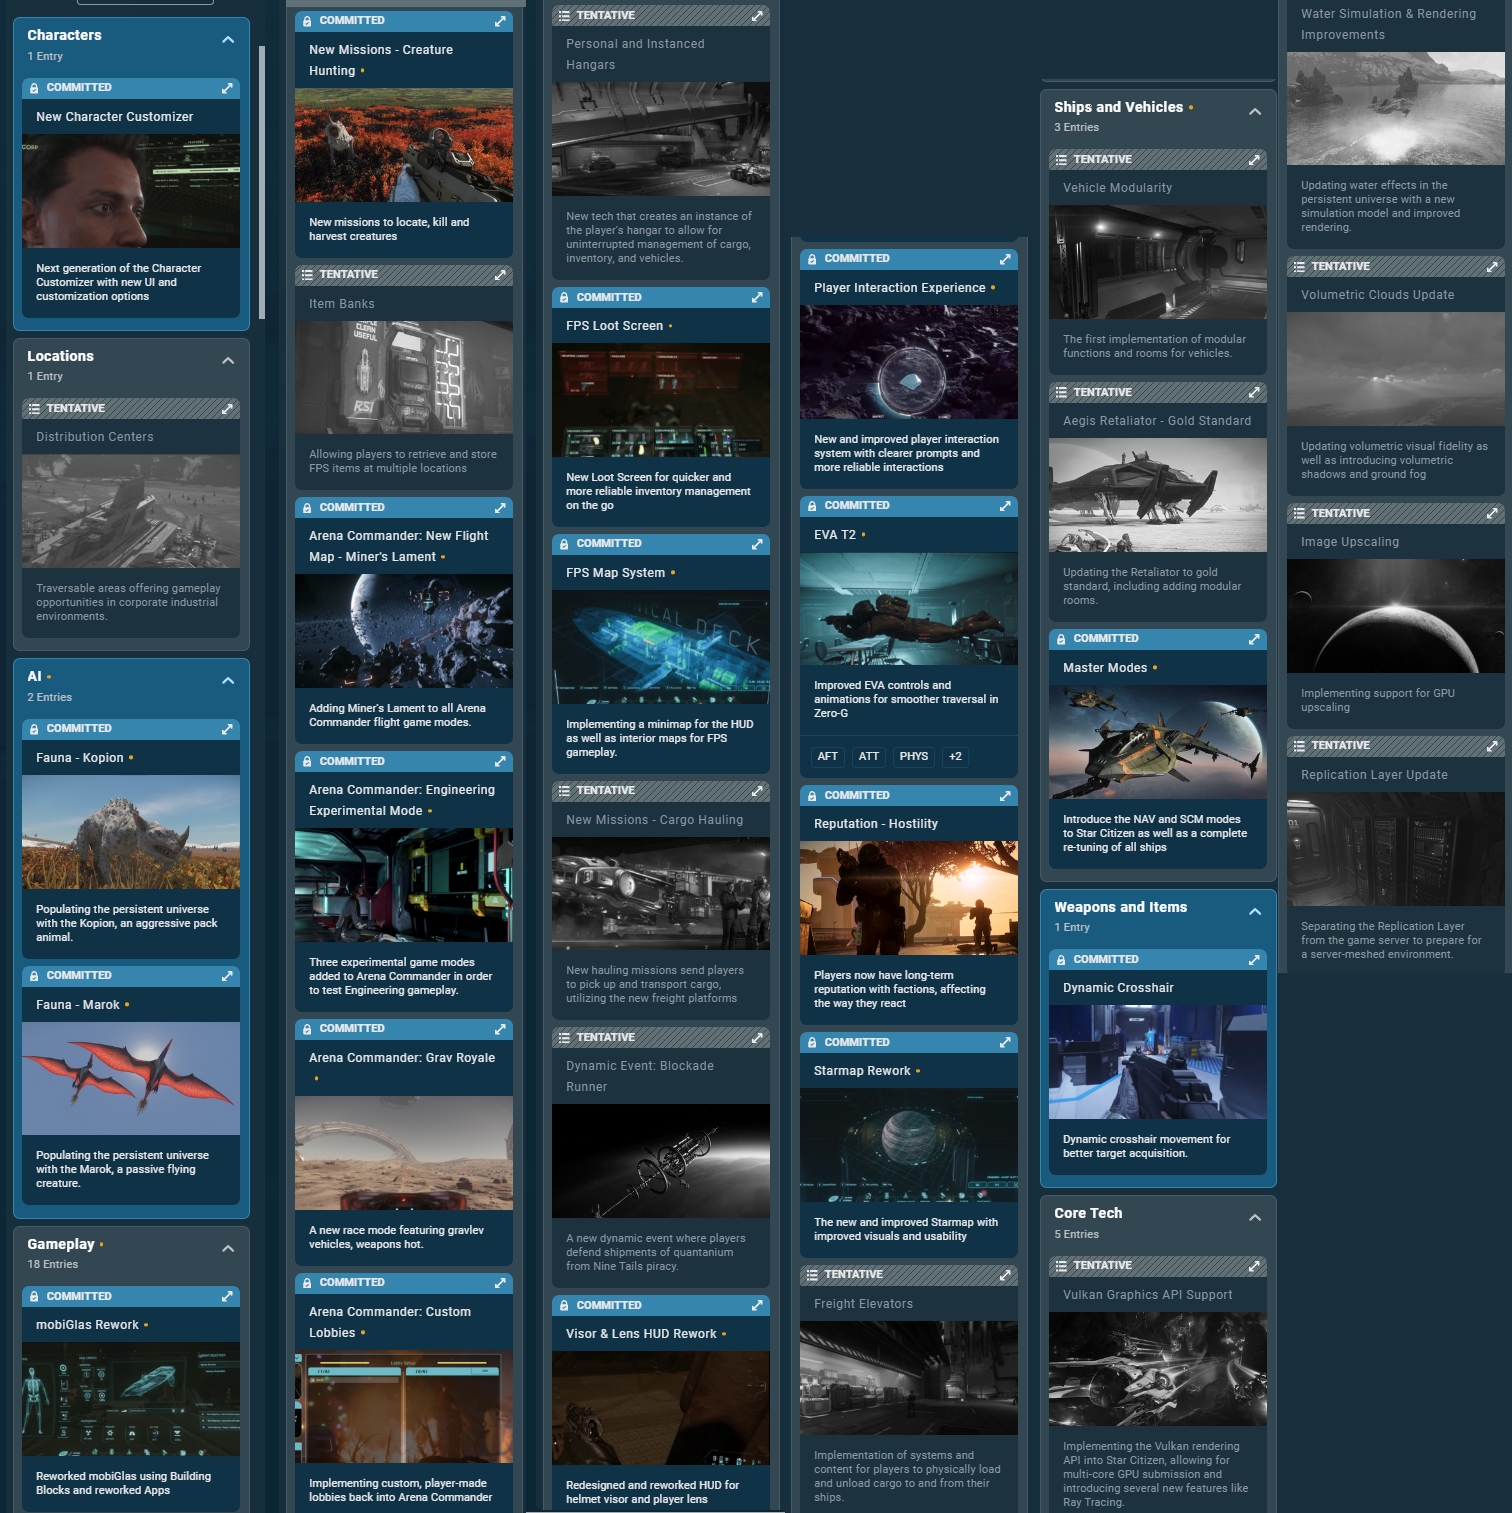Click the "New Character Customizer" title
The height and width of the screenshot is (1513, 1512).
pos(115,117)
